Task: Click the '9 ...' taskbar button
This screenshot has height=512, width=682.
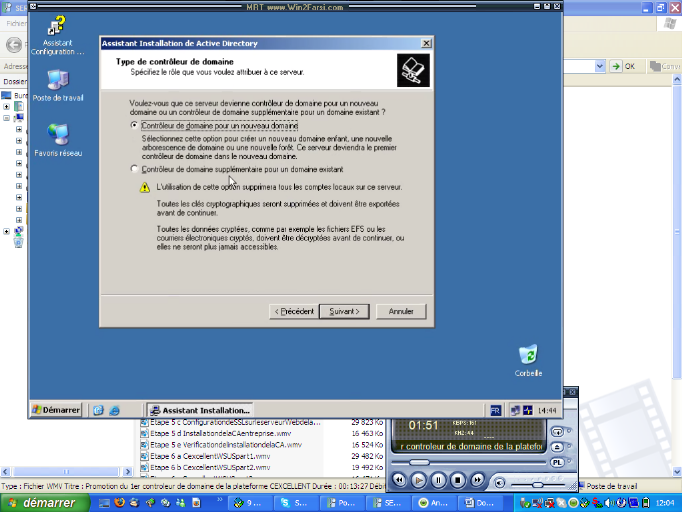Action: [248, 503]
